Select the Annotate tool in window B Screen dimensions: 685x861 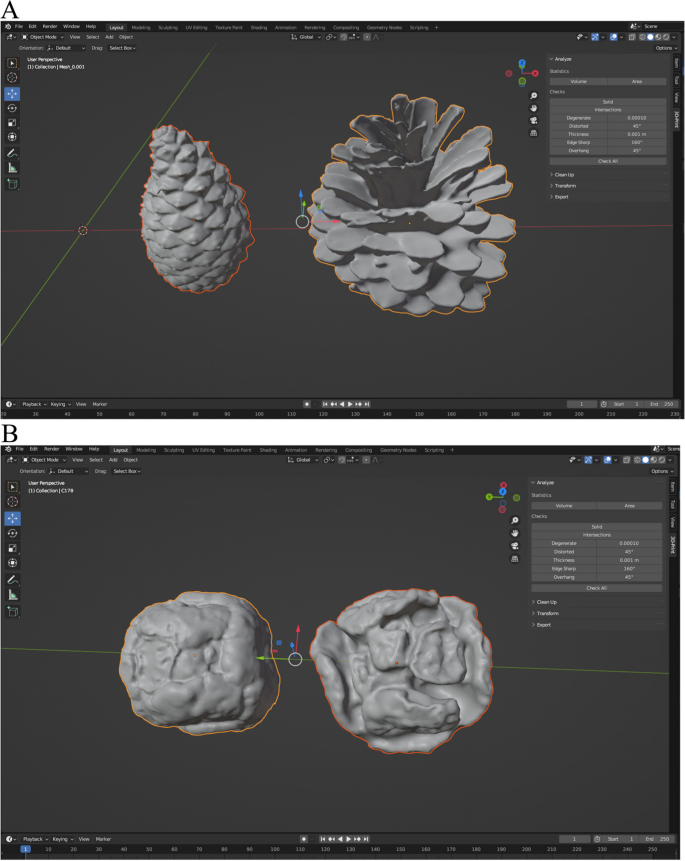(13, 579)
